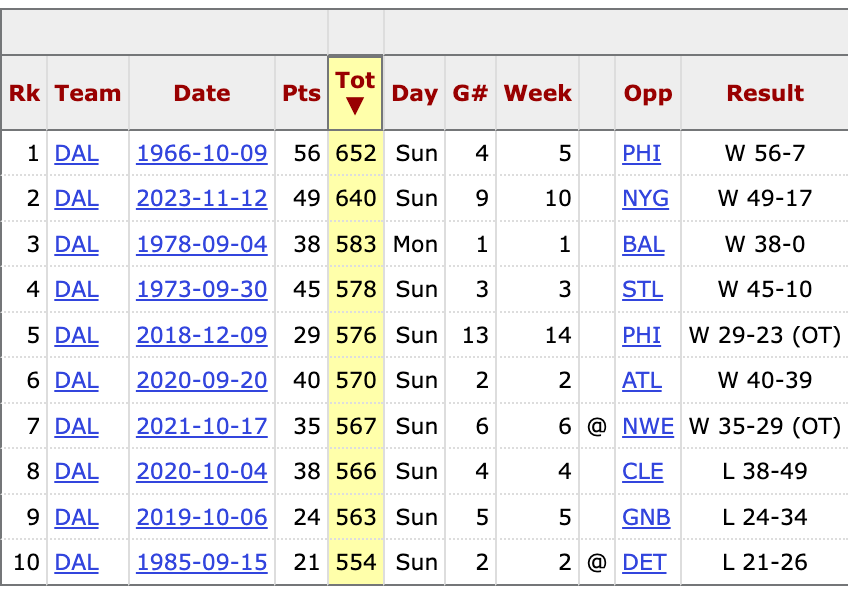Click the W 56-7 result cell

point(765,154)
